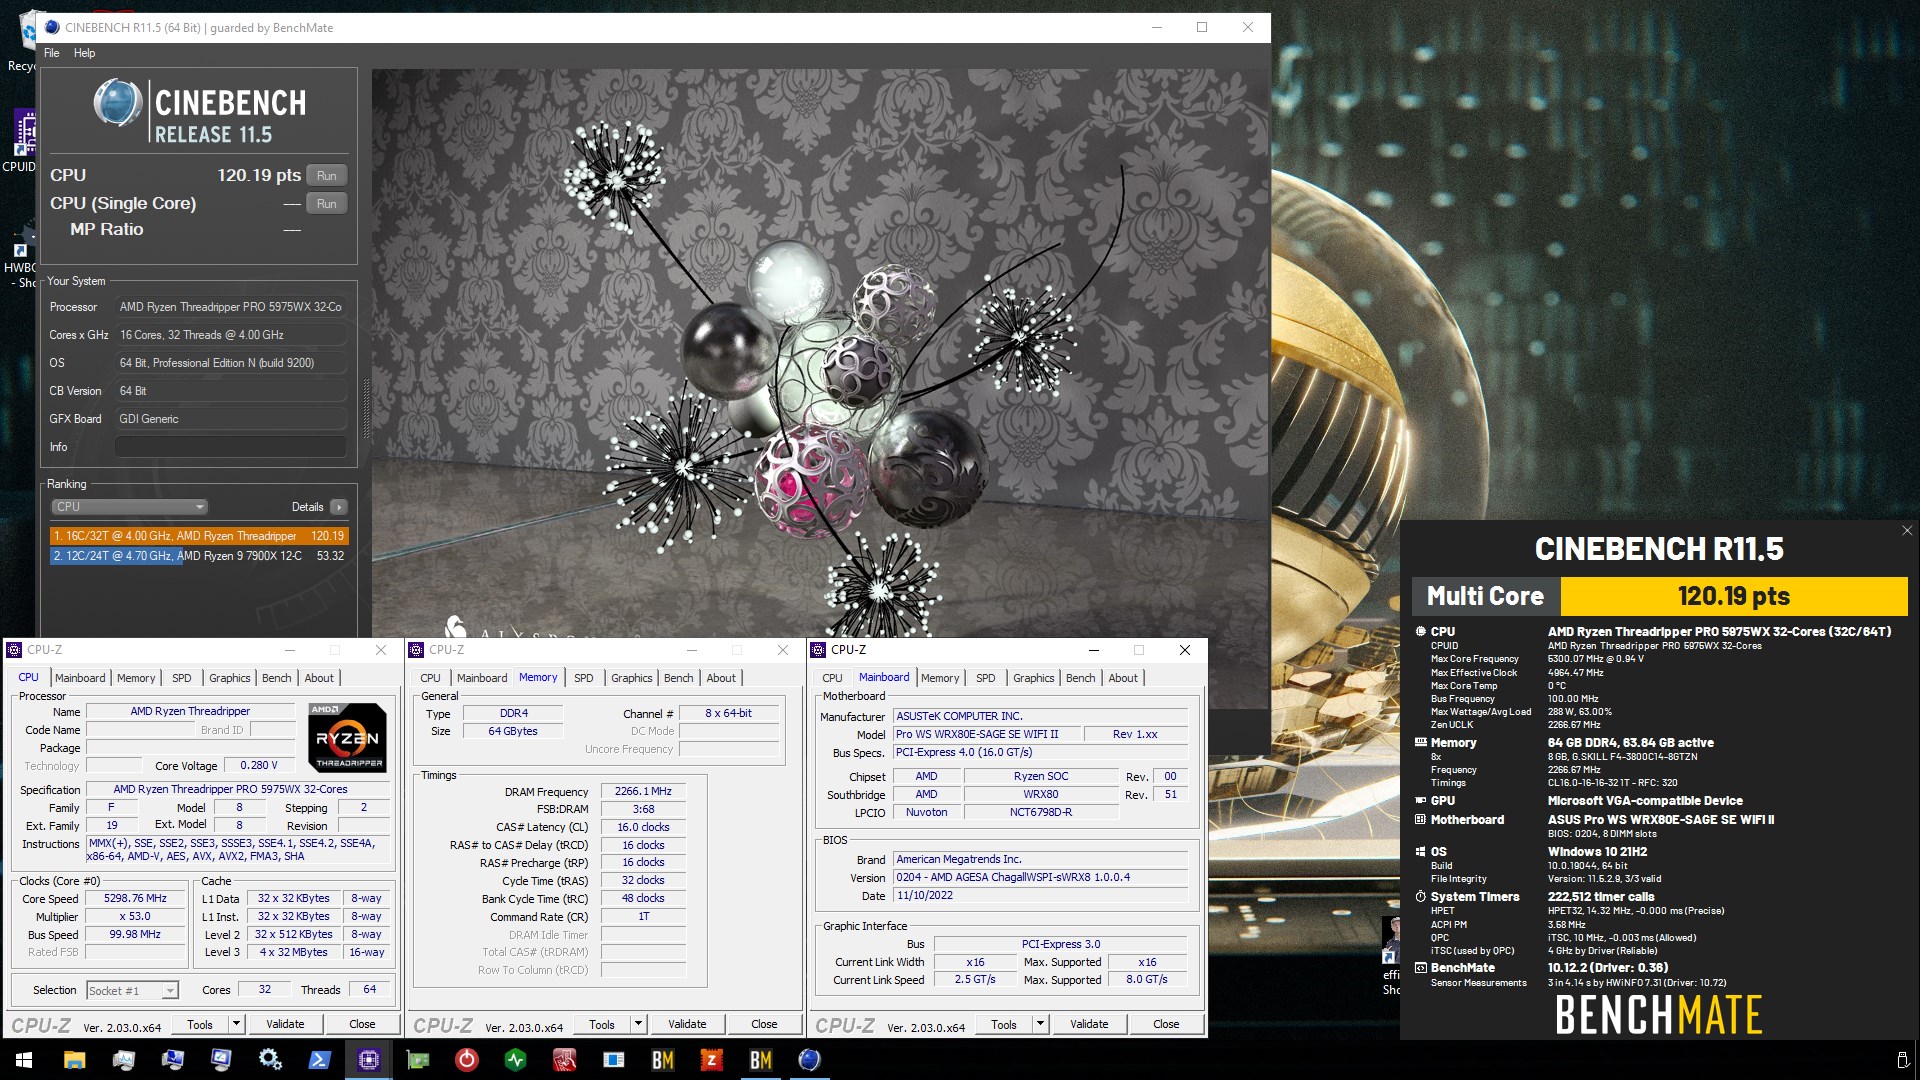Open File Explorer from the taskbar

pyautogui.click(x=74, y=1059)
